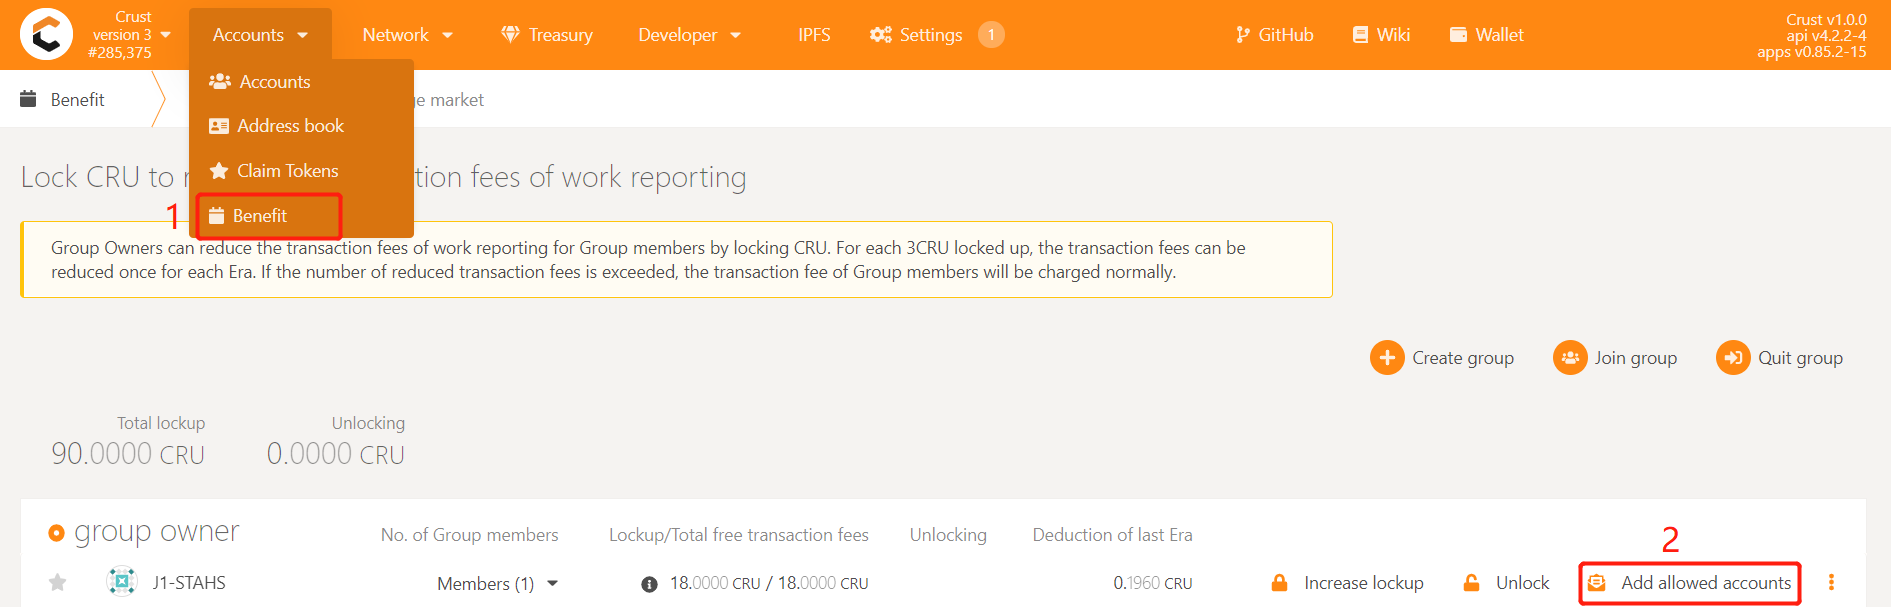Click the Total lockup 90.0000 CRU value

[x=128, y=454]
